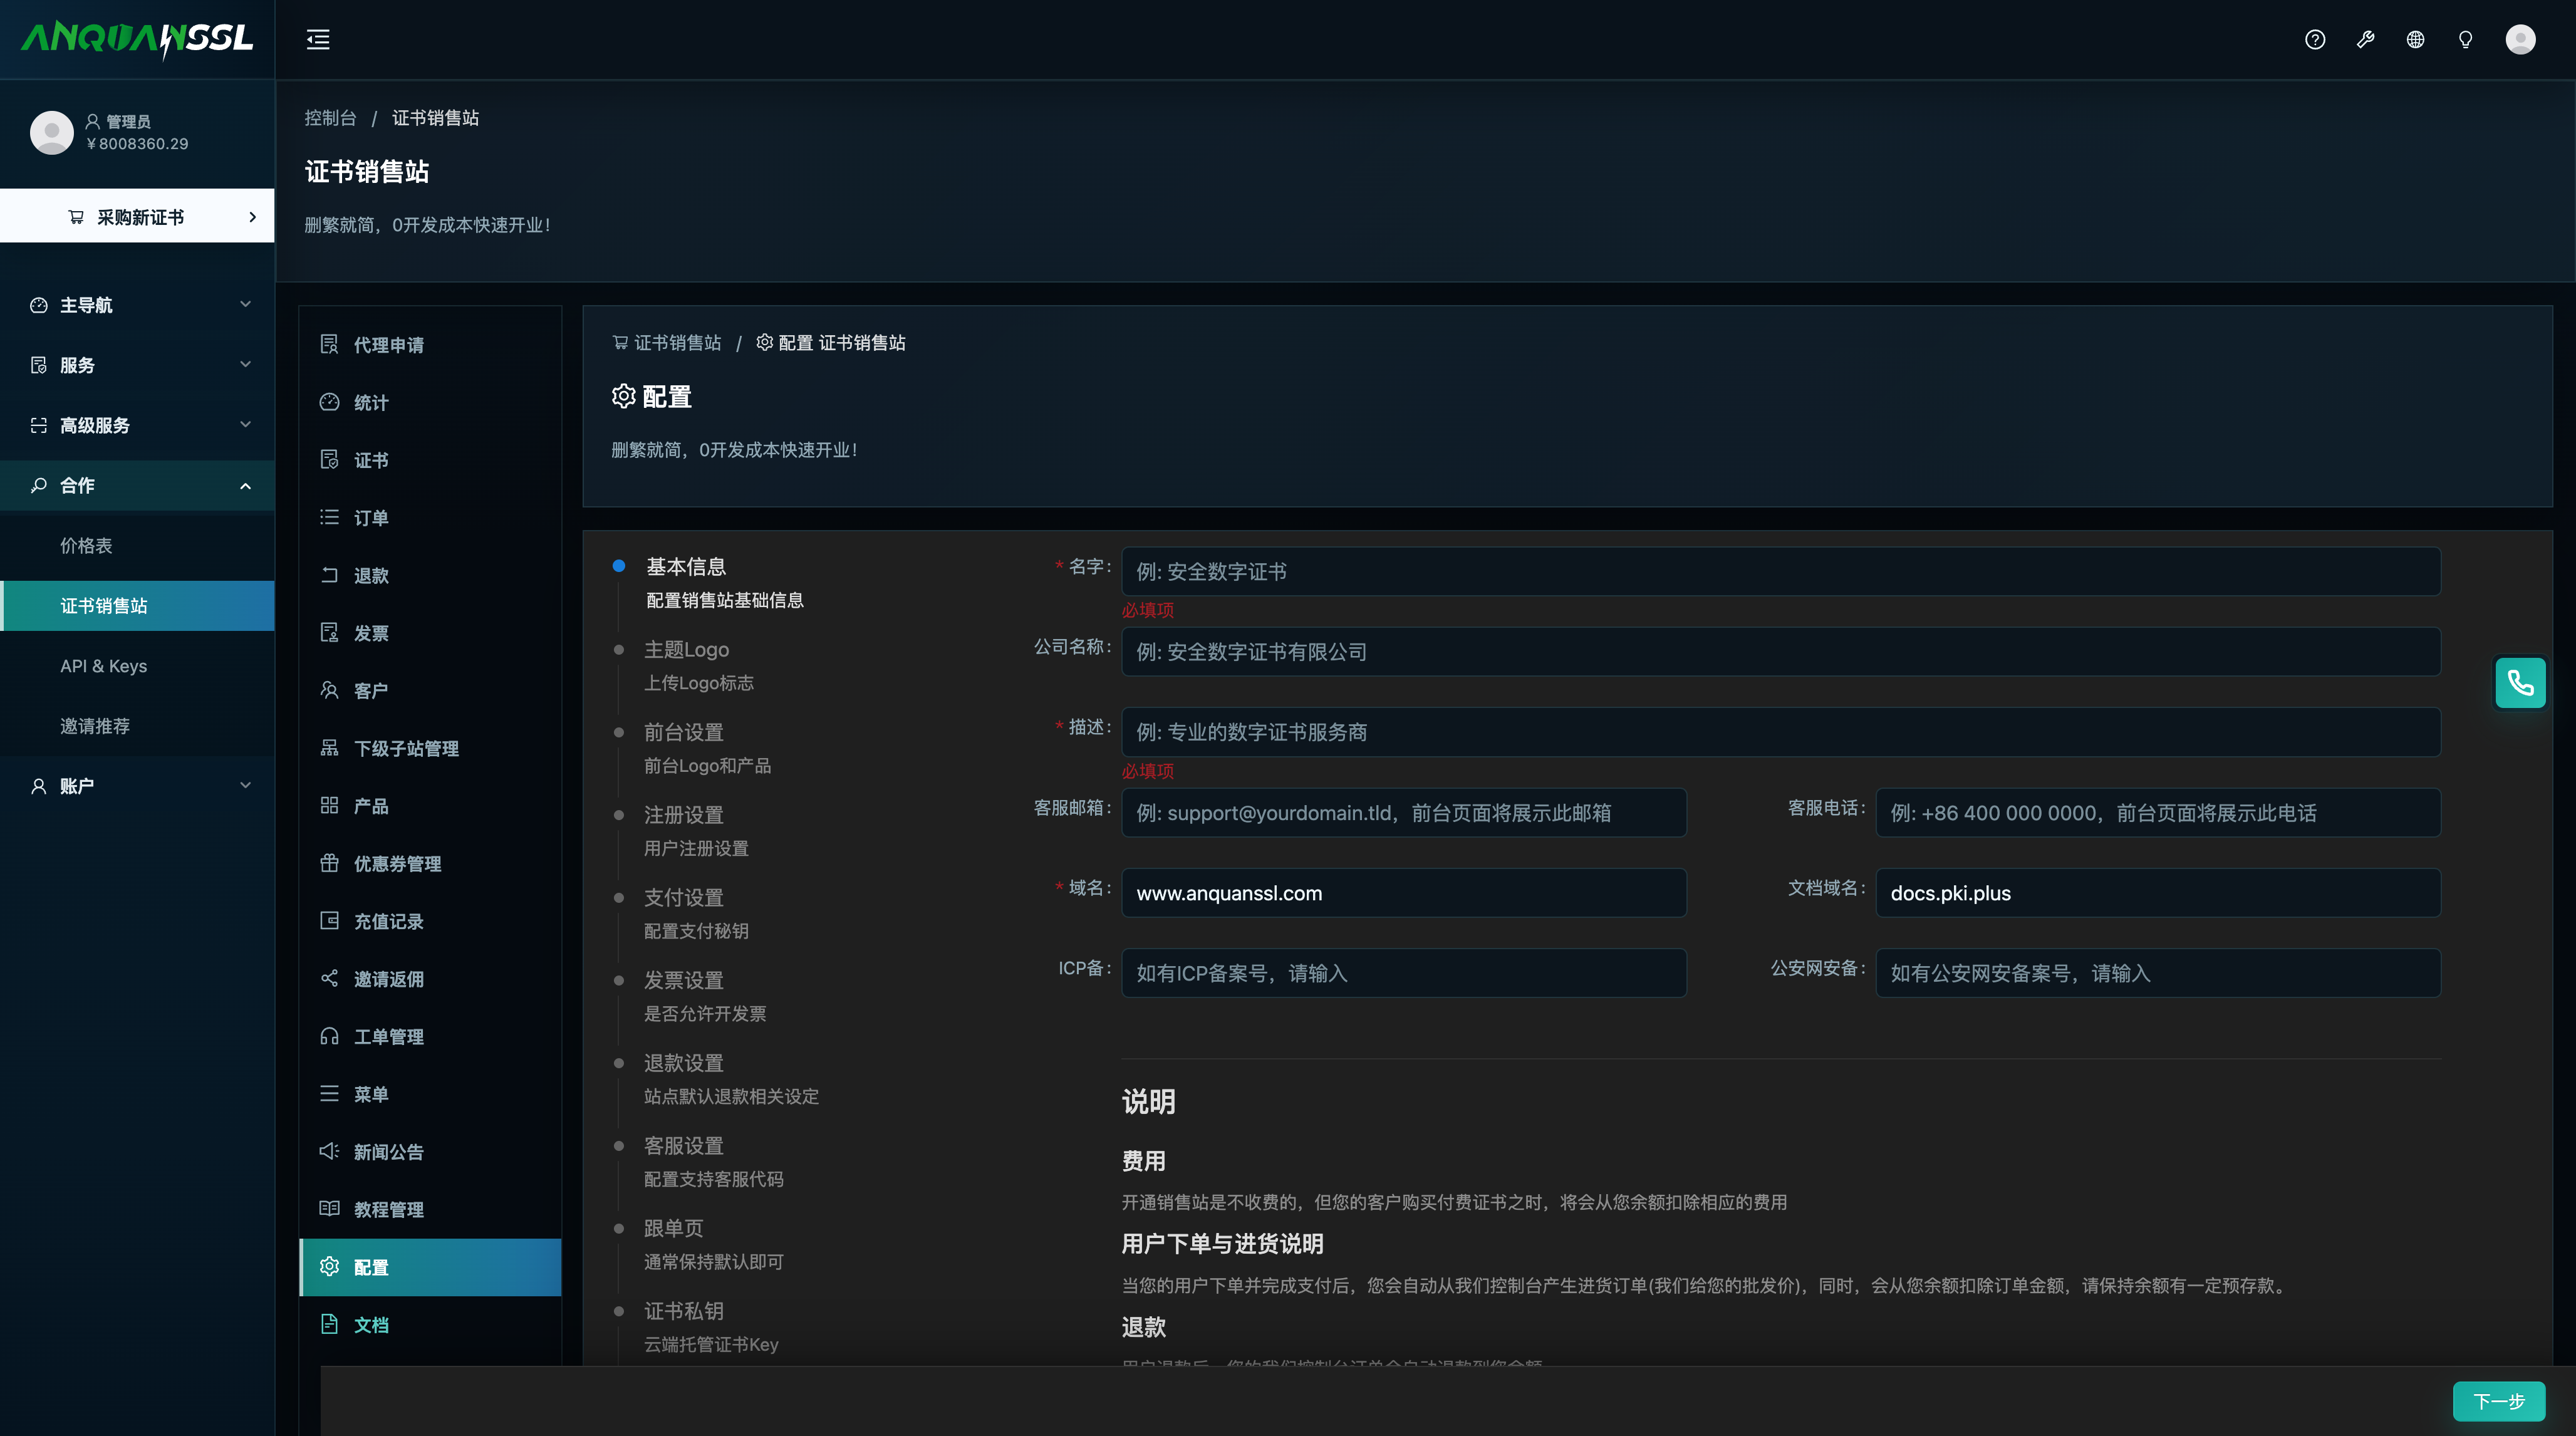The width and height of the screenshot is (2576, 1436).
Task: Click the 文档 file icon
Action: pyautogui.click(x=329, y=1325)
